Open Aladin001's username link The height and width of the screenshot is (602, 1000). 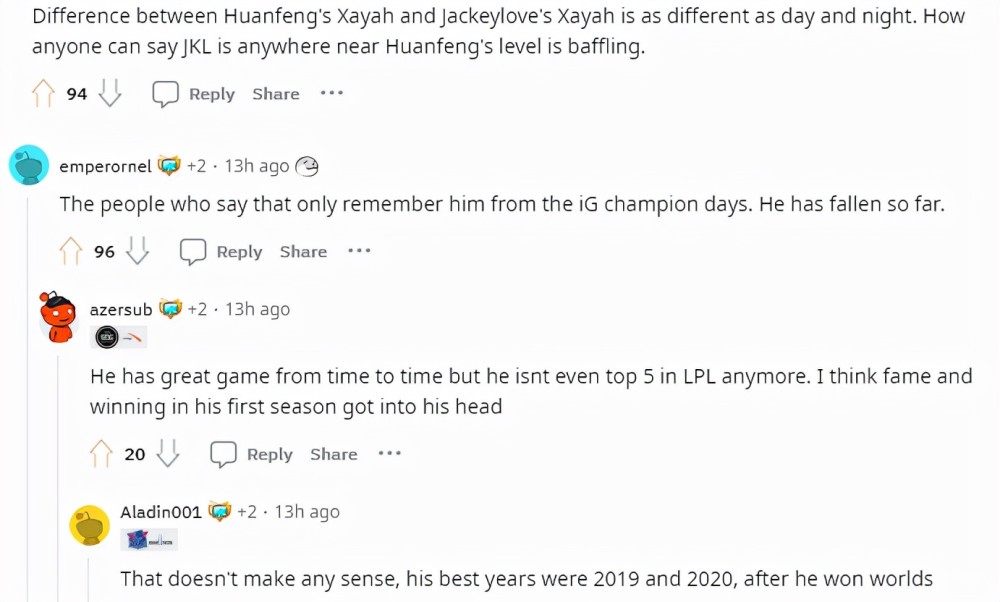(x=161, y=511)
